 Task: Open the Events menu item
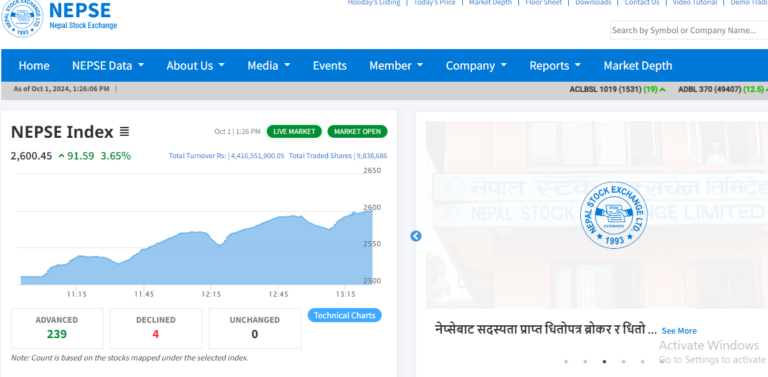pos(330,66)
